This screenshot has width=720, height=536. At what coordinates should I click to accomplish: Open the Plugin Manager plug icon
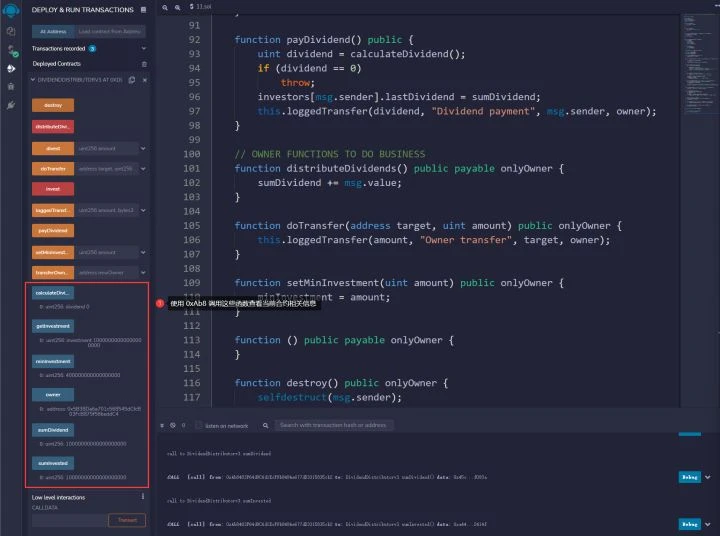point(11,105)
